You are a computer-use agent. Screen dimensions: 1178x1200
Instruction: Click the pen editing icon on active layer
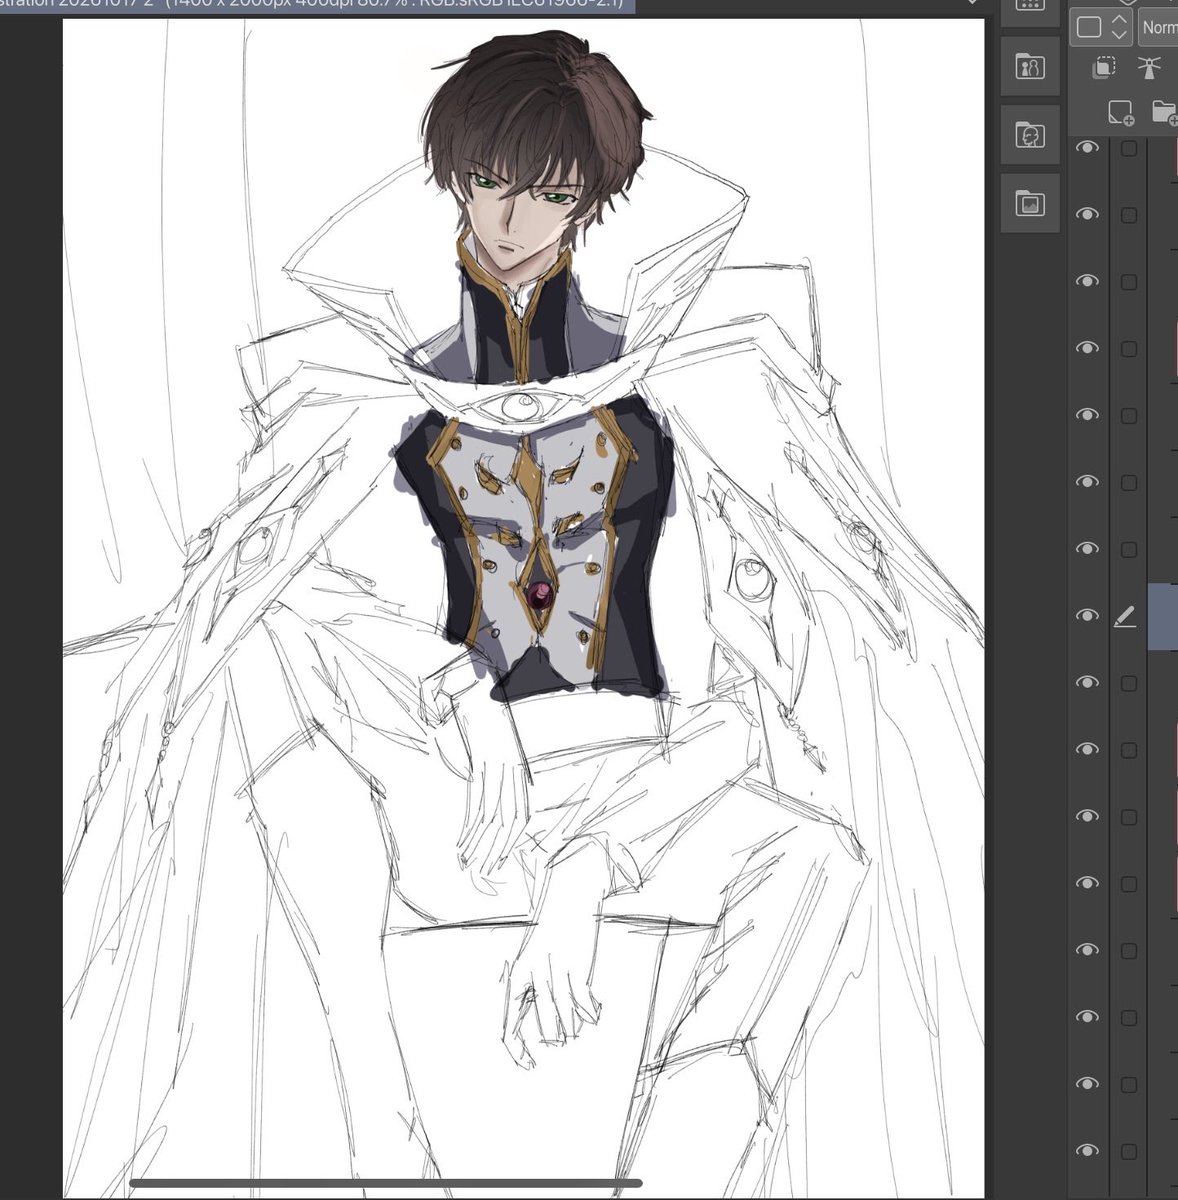[x=1126, y=617]
